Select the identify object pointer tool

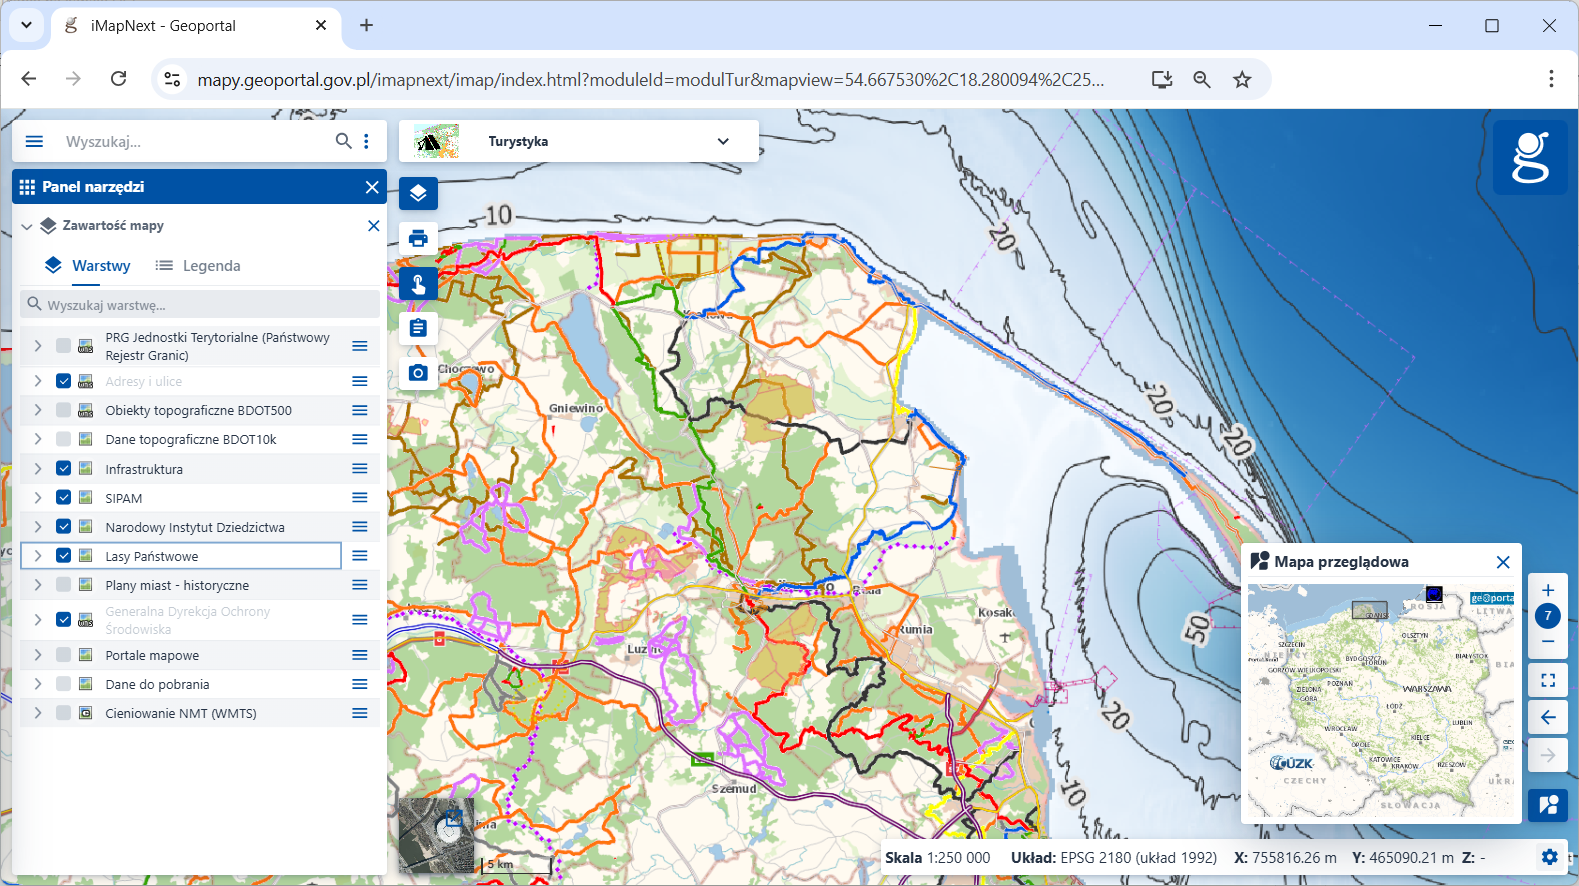pyautogui.click(x=418, y=284)
